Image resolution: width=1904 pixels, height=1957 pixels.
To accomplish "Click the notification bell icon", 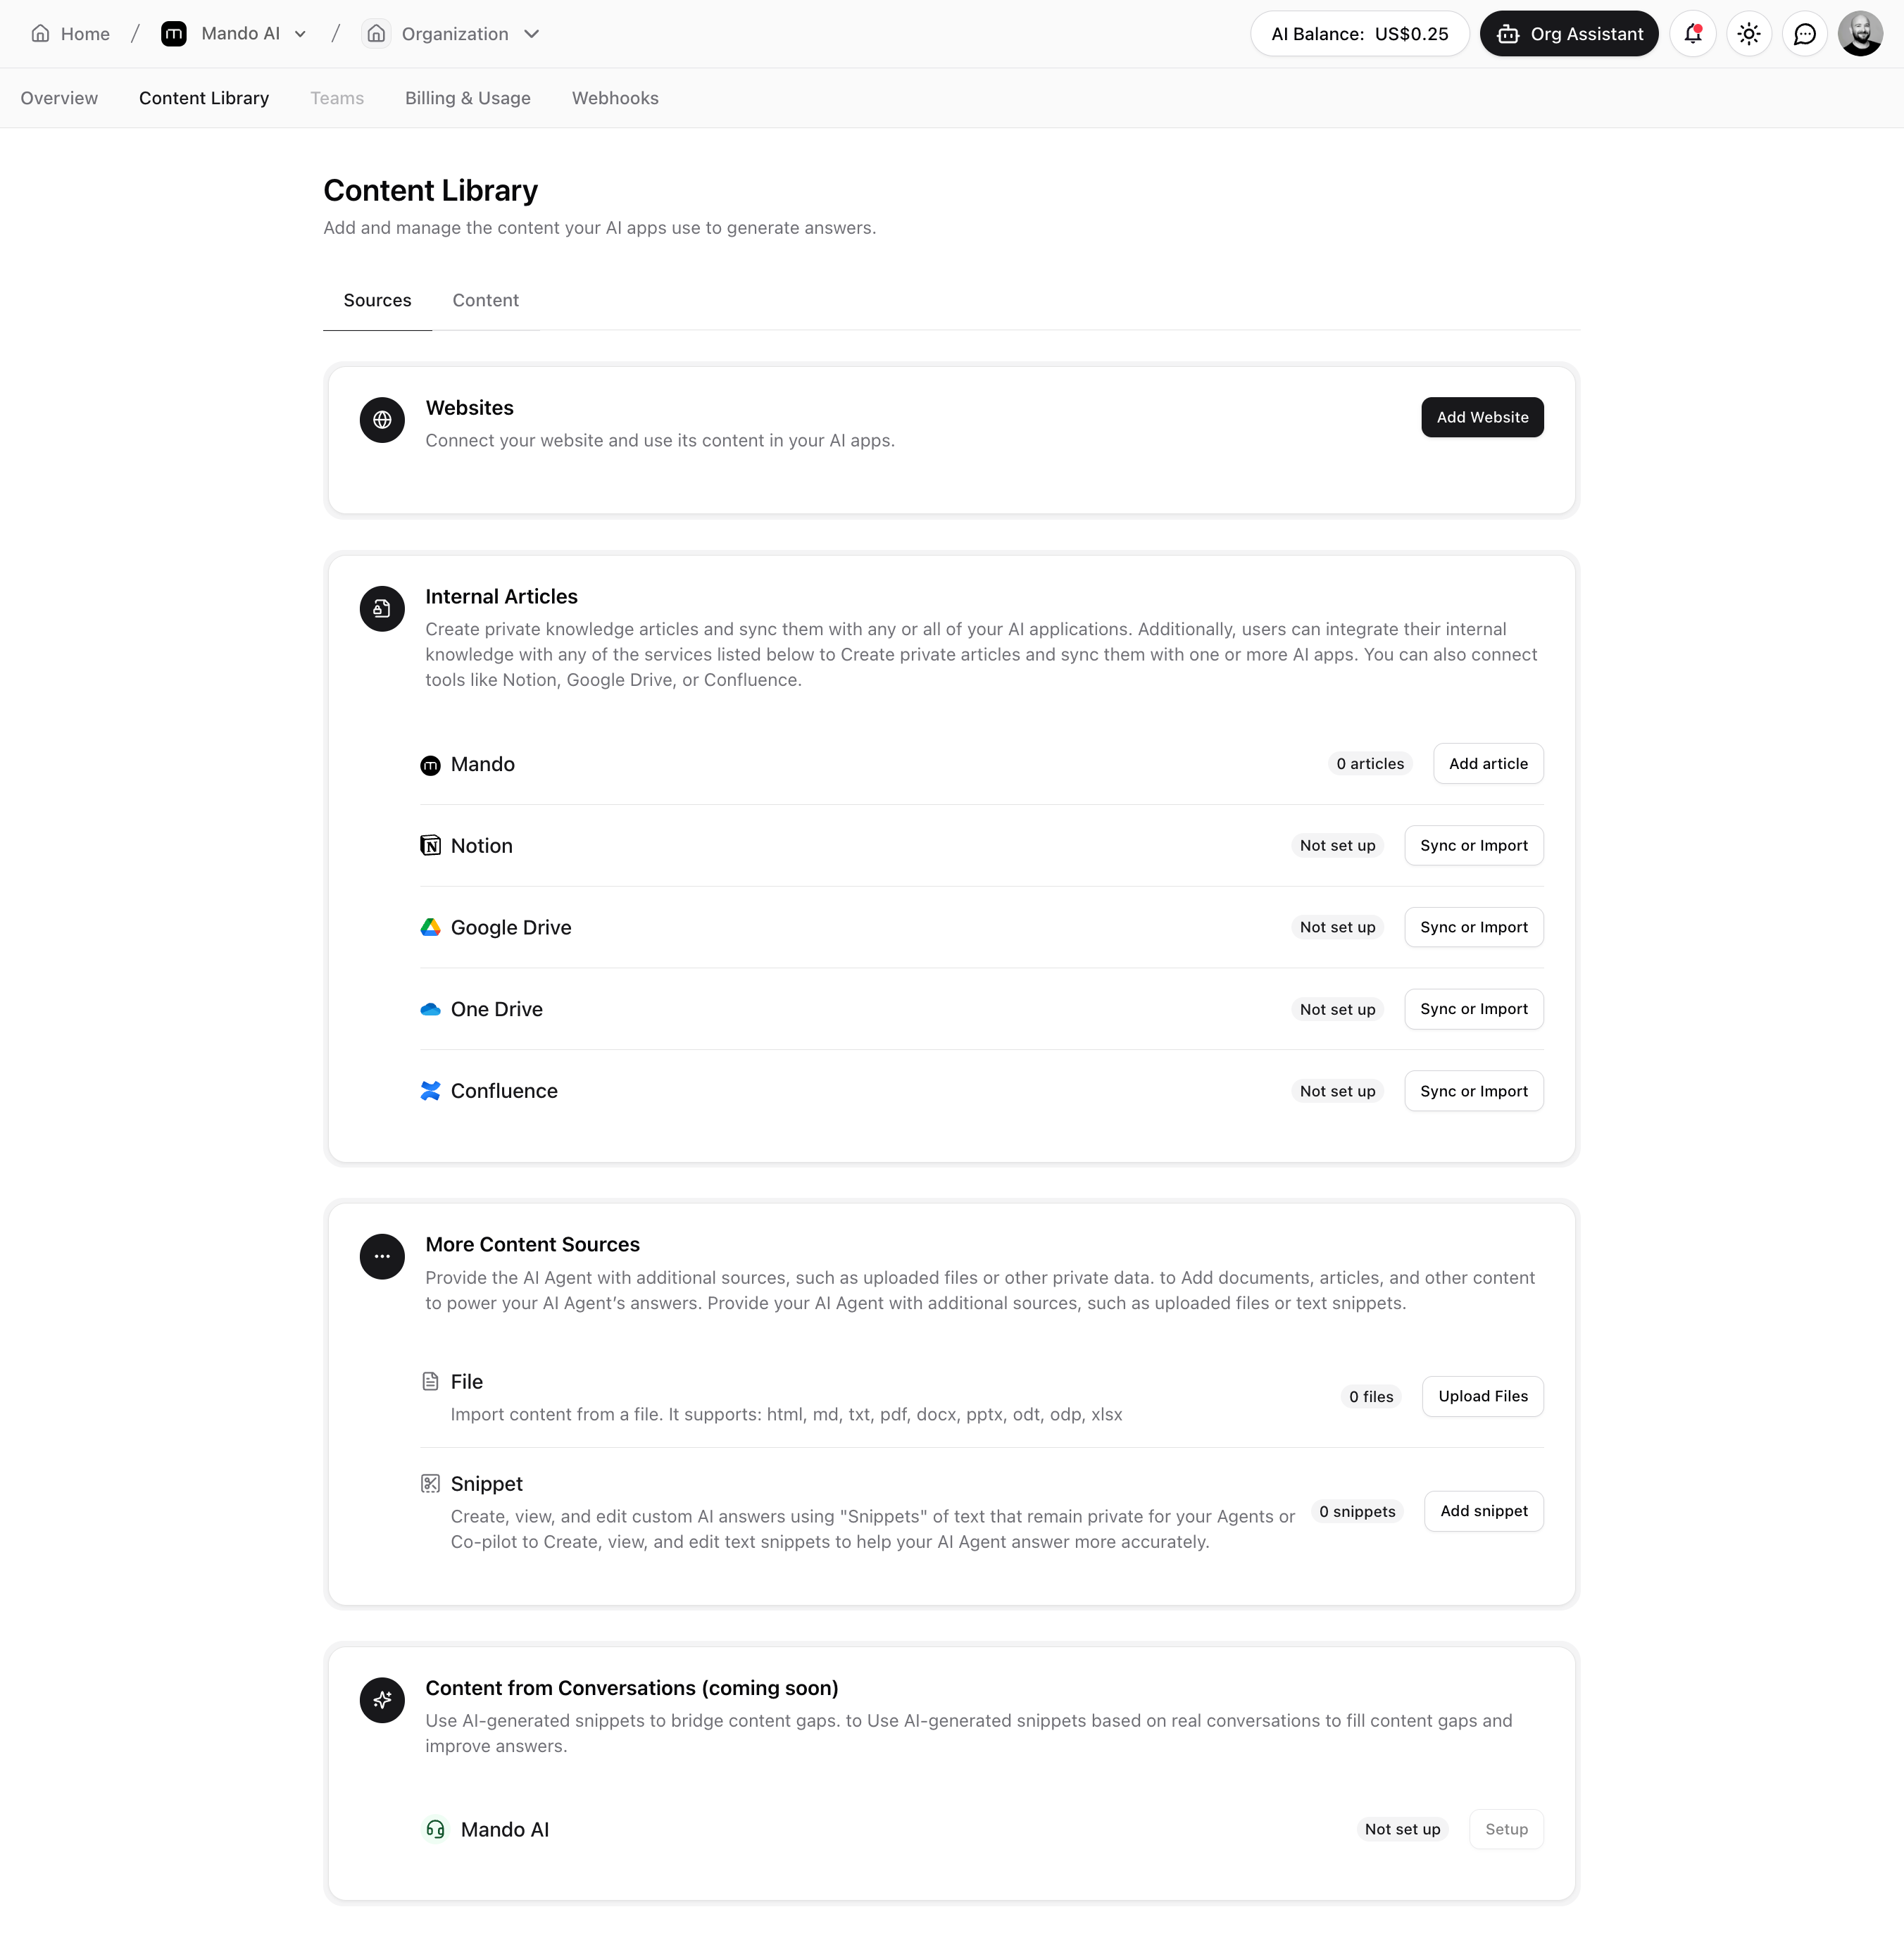I will (x=1692, y=34).
